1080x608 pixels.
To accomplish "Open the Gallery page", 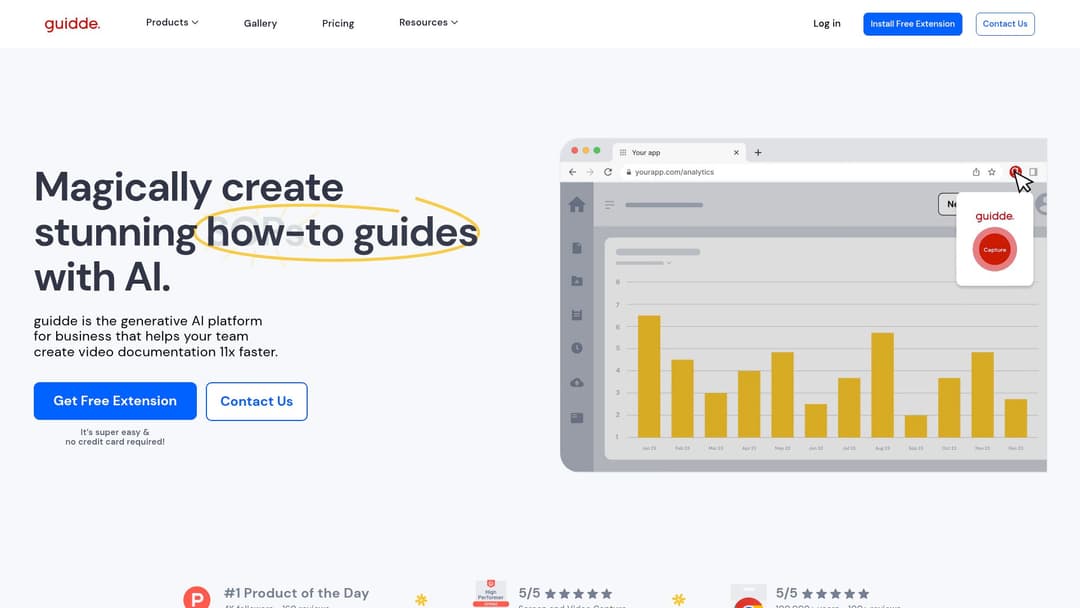I will [260, 23].
